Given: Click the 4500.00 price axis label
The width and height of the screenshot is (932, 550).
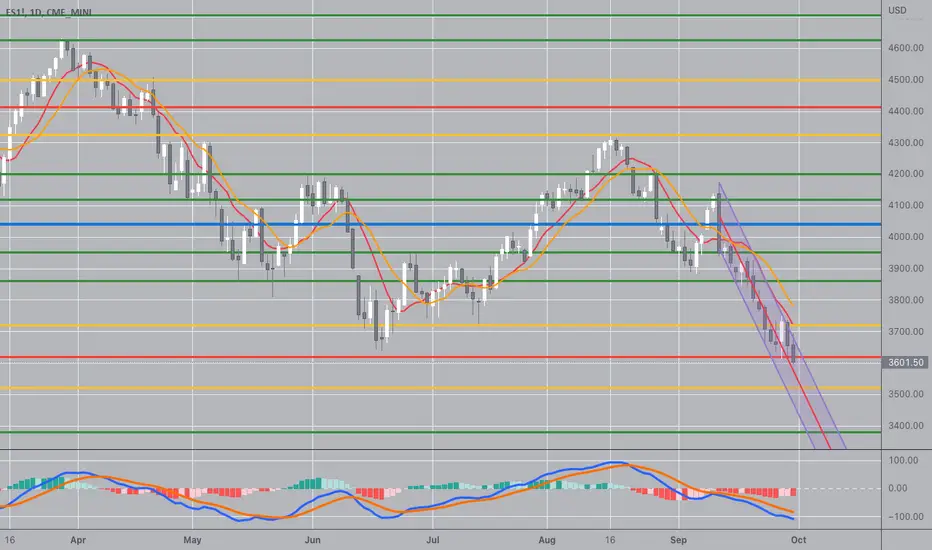Looking at the screenshot, I should point(905,79).
